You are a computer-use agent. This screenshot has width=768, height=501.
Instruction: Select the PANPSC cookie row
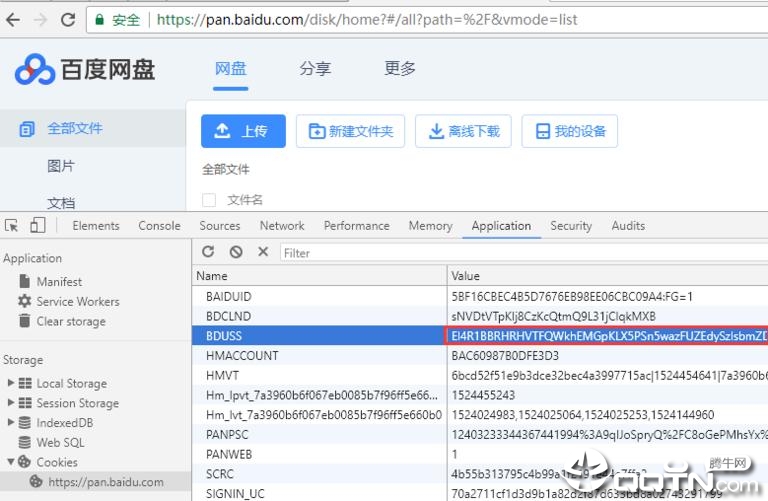click(x=480, y=434)
